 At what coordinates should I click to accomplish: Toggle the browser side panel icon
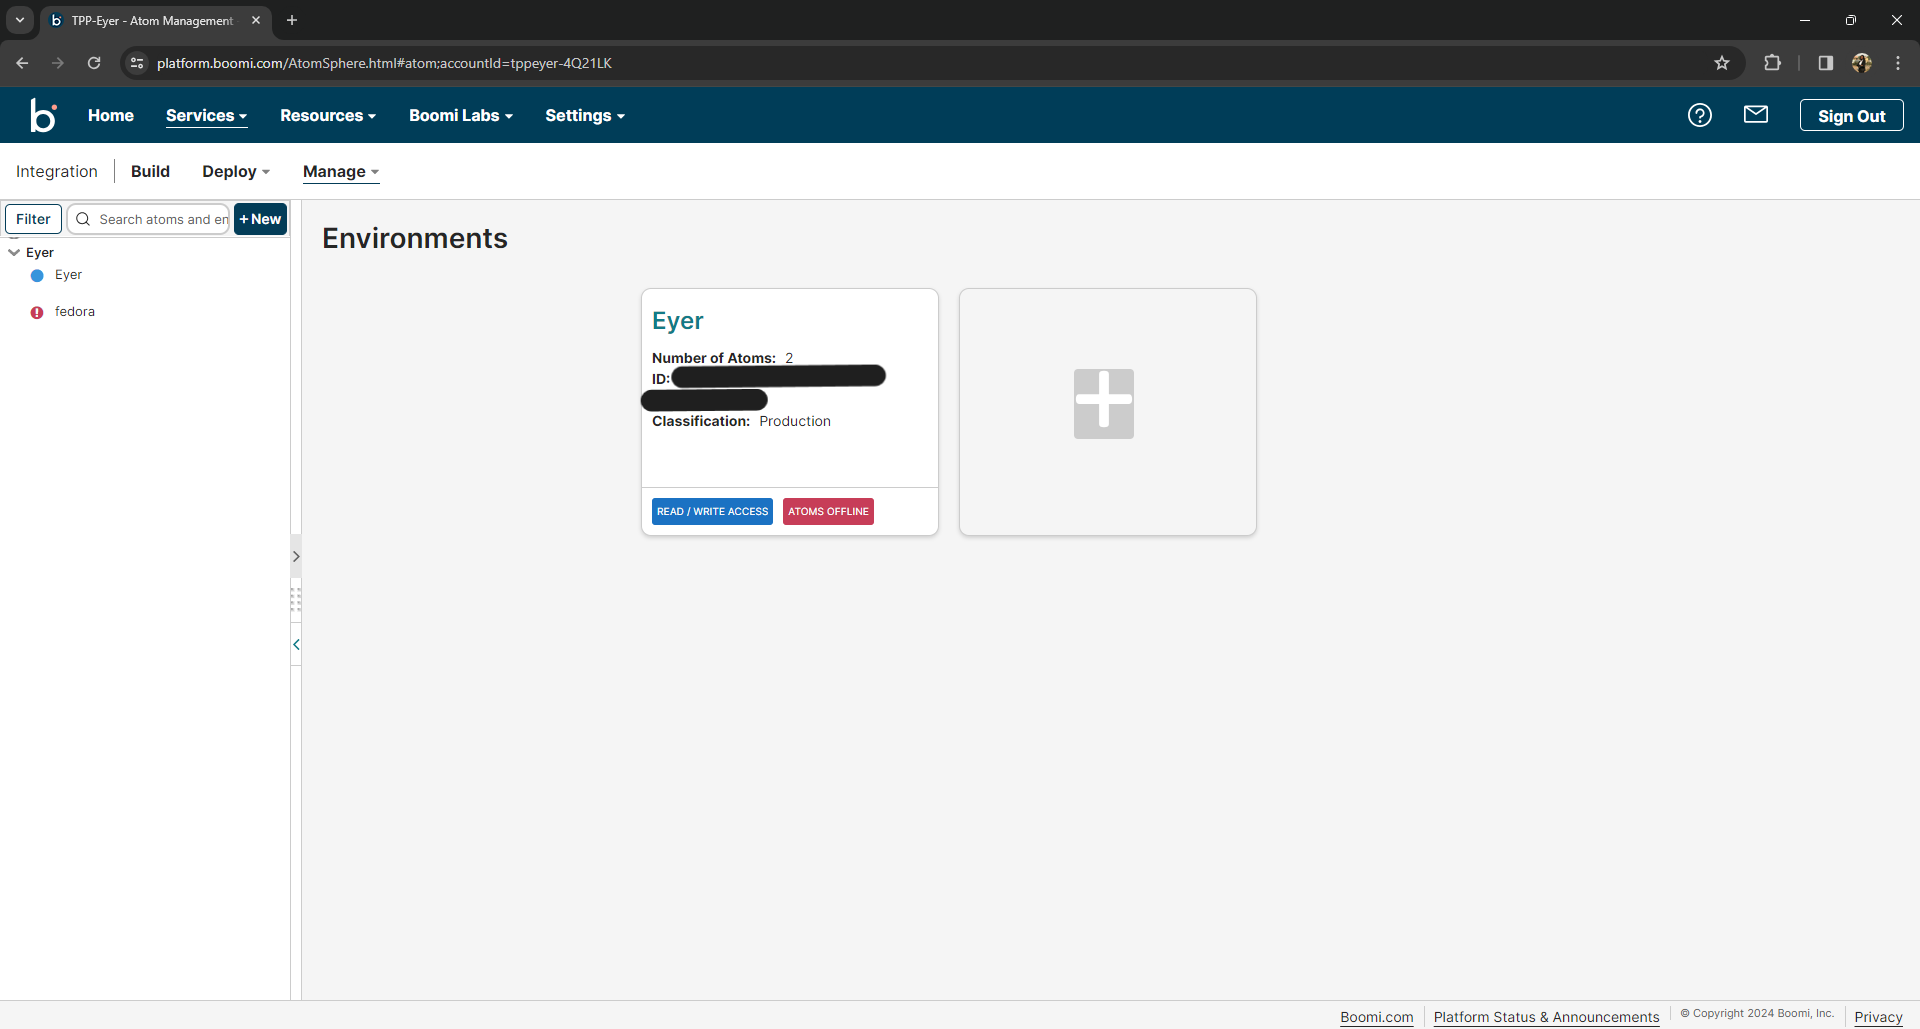(1826, 63)
